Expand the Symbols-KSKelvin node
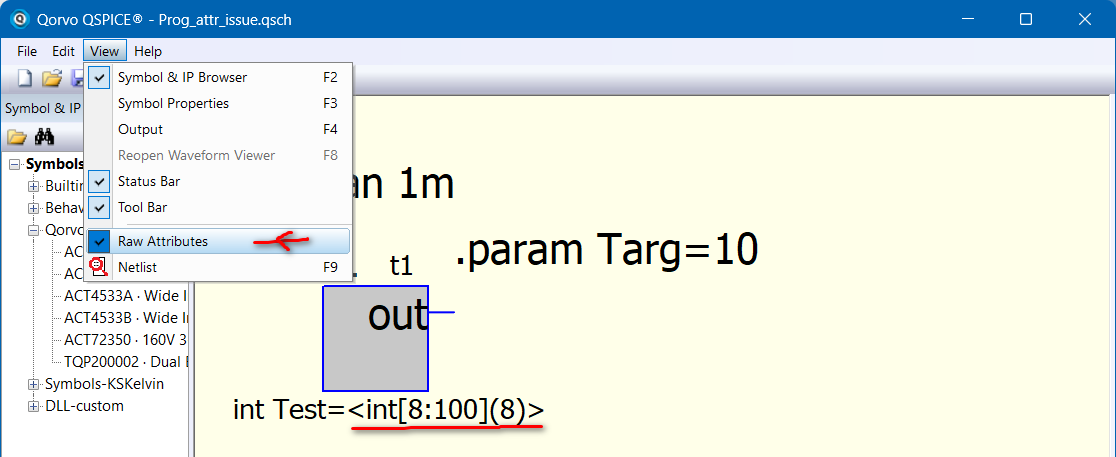The height and width of the screenshot is (457, 1116). [x=33, y=384]
